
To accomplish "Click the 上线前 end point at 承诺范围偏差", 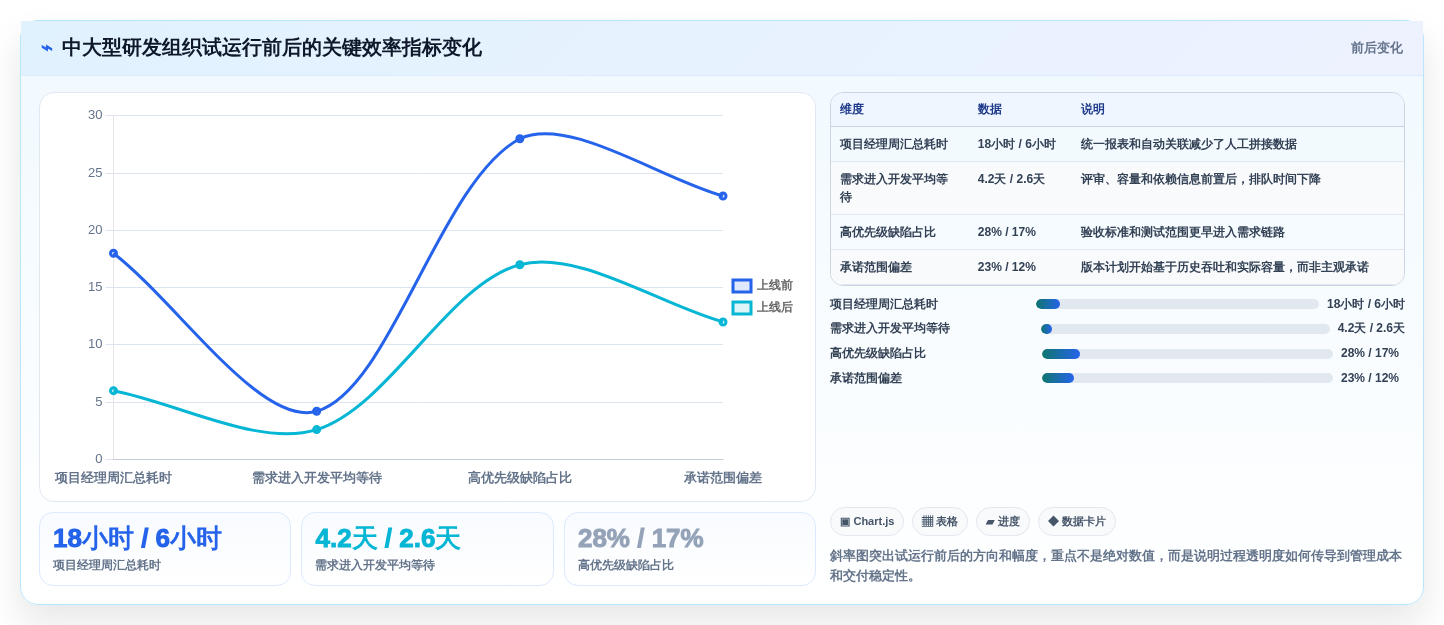I will tap(723, 196).
